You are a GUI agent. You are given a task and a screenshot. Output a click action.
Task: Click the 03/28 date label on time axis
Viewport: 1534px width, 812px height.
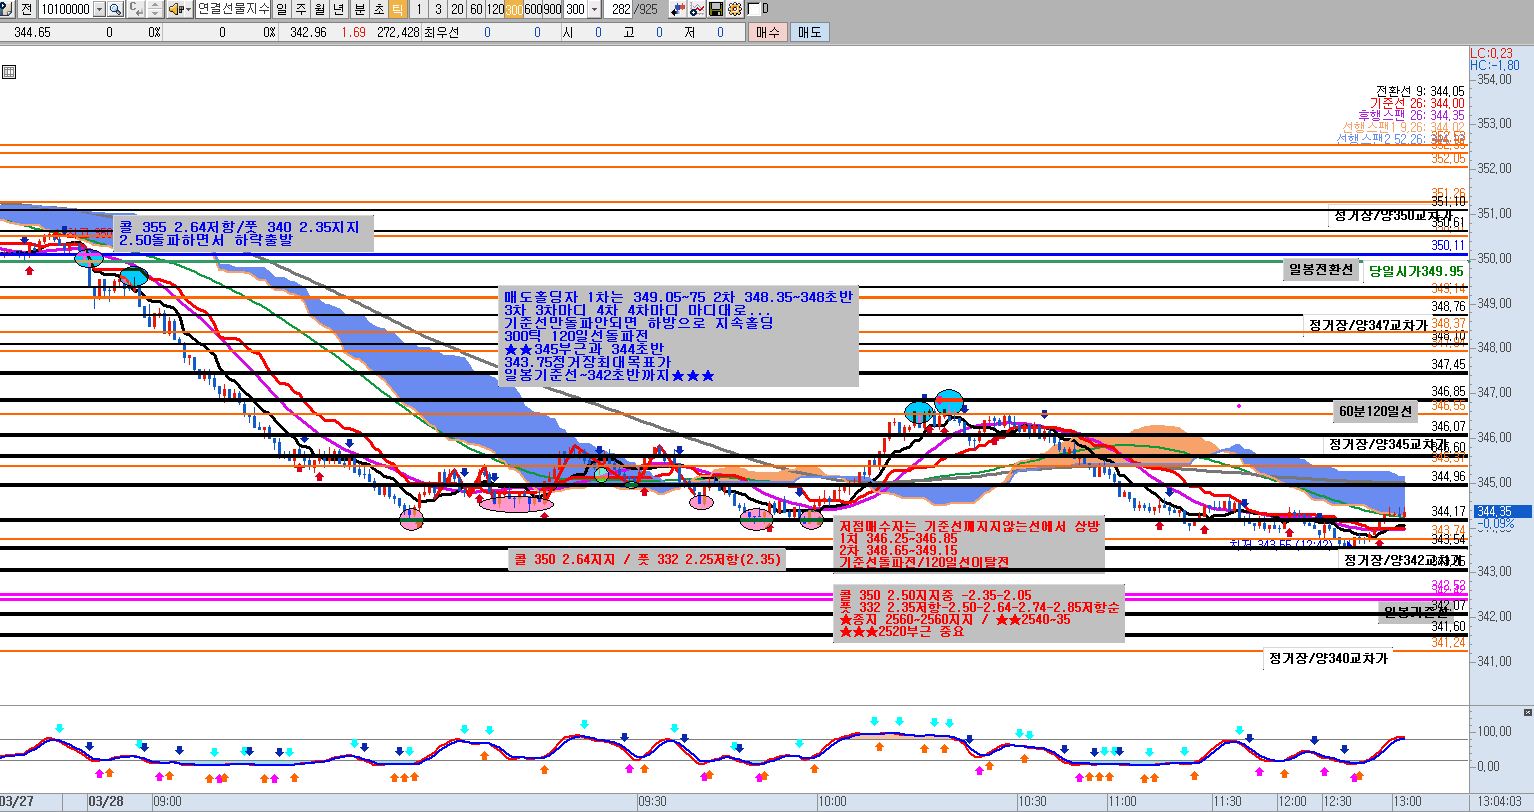pyautogui.click(x=105, y=802)
